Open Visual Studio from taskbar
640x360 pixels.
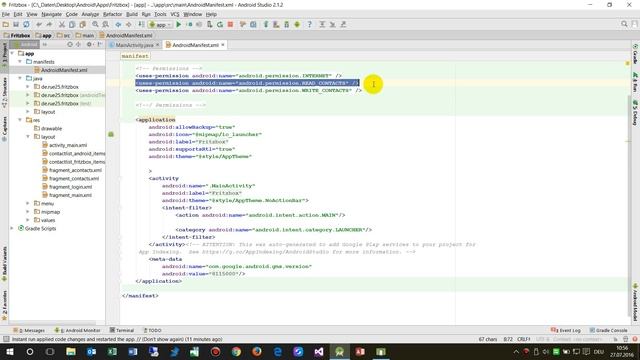[x=319, y=351]
